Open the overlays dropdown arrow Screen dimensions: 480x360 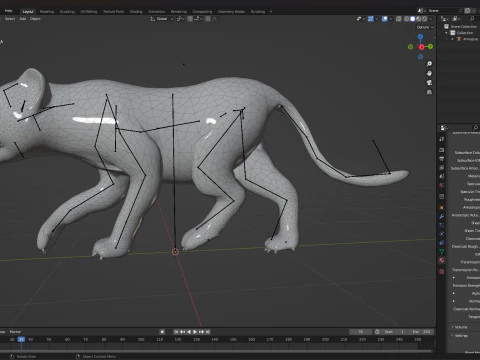[390, 19]
